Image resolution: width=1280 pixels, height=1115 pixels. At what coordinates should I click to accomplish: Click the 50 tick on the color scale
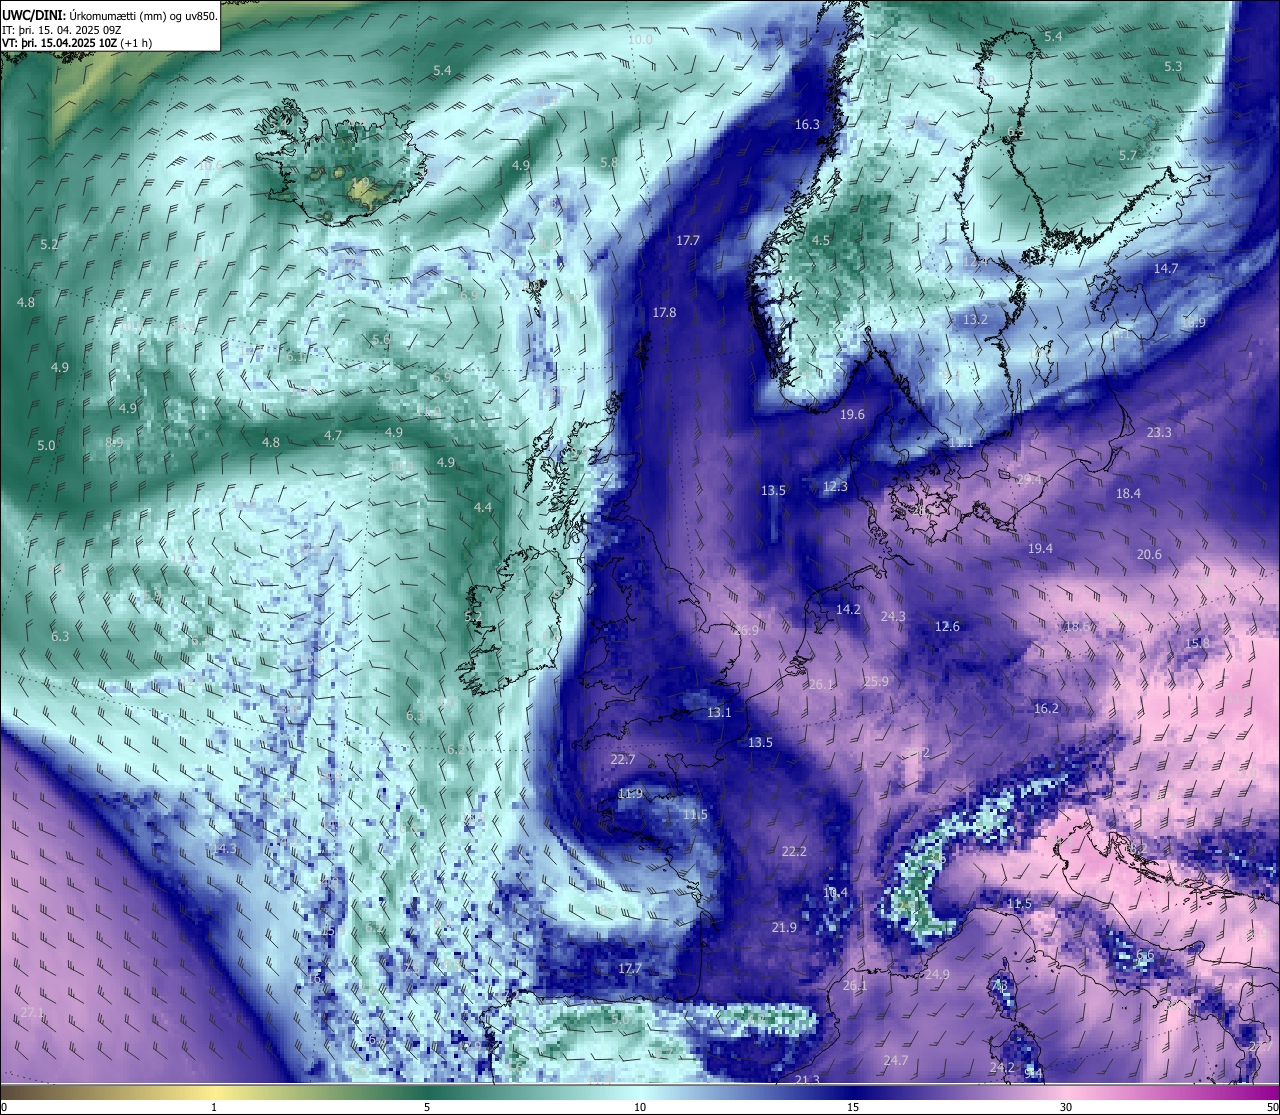tap(1272, 1107)
